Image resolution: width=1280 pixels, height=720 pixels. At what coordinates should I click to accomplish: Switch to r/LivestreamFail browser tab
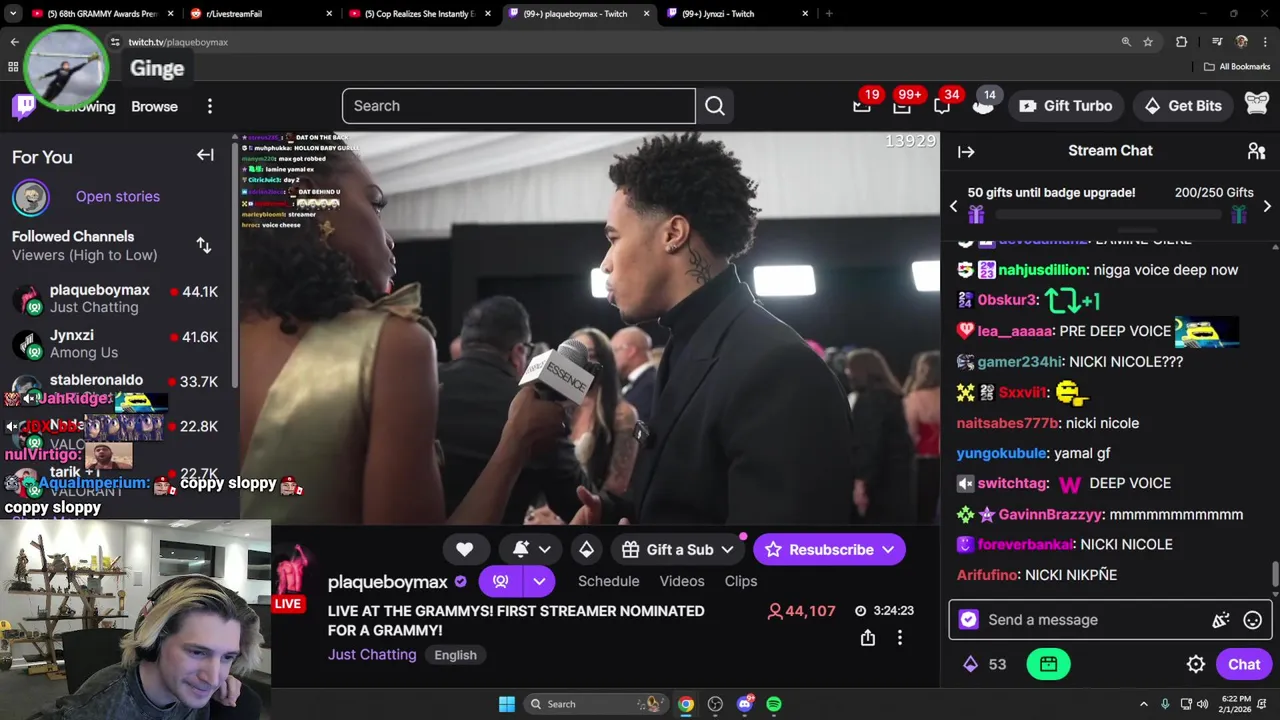(x=262, y=14)
